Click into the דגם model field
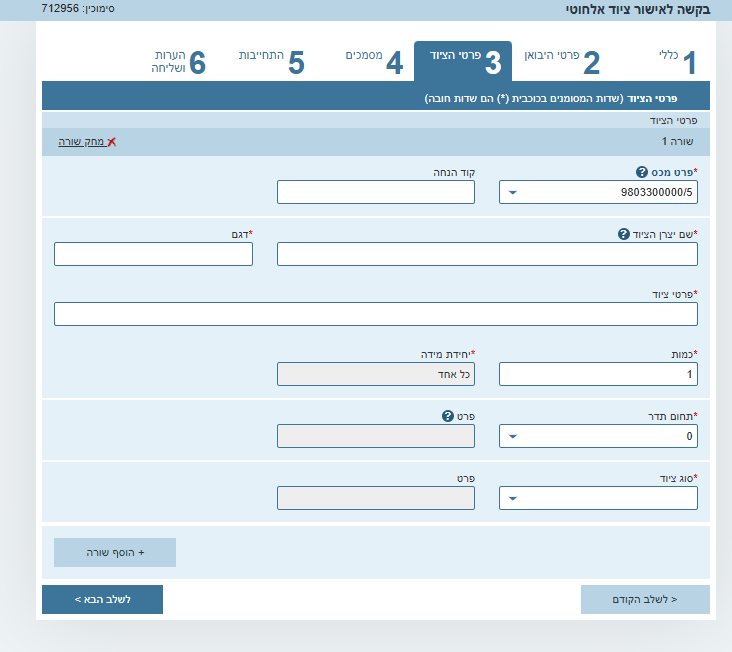The width and height of the screenshot is (732, 652). 153,254
